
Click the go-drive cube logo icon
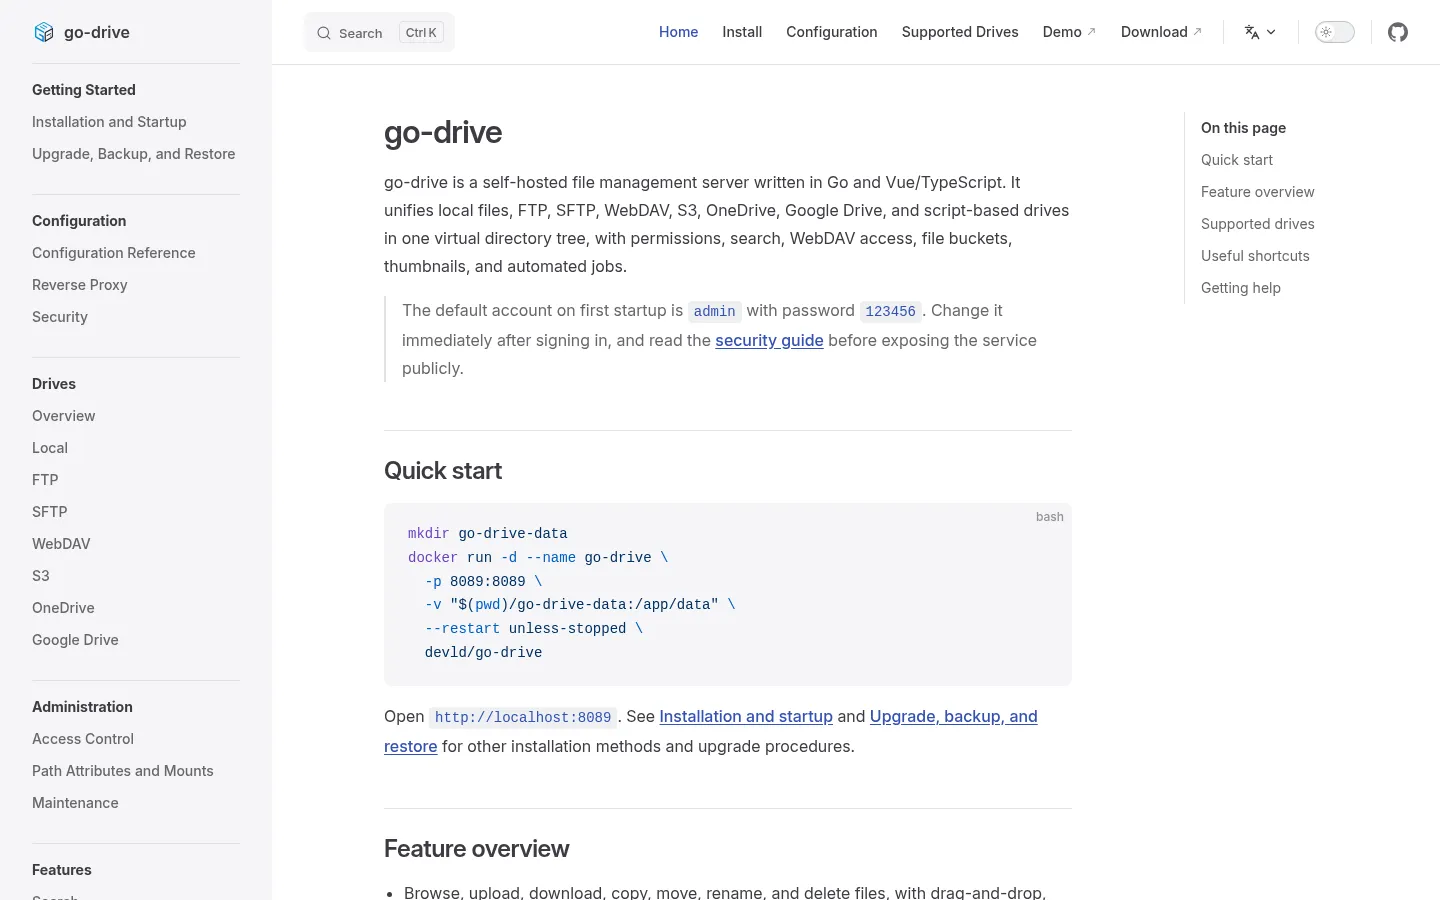(x=44, y=32)
